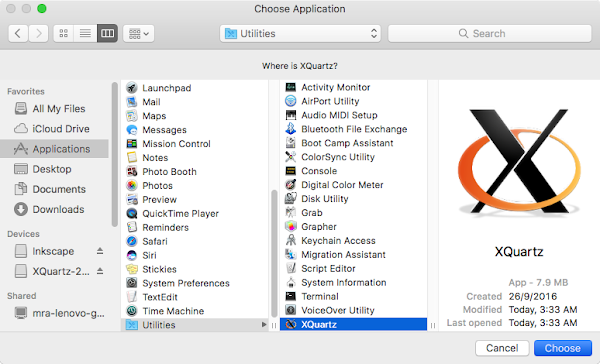This screenshot has width=600, height=364.
Task: Select Migration Assistant in Utilities
Action: (354, 255)
